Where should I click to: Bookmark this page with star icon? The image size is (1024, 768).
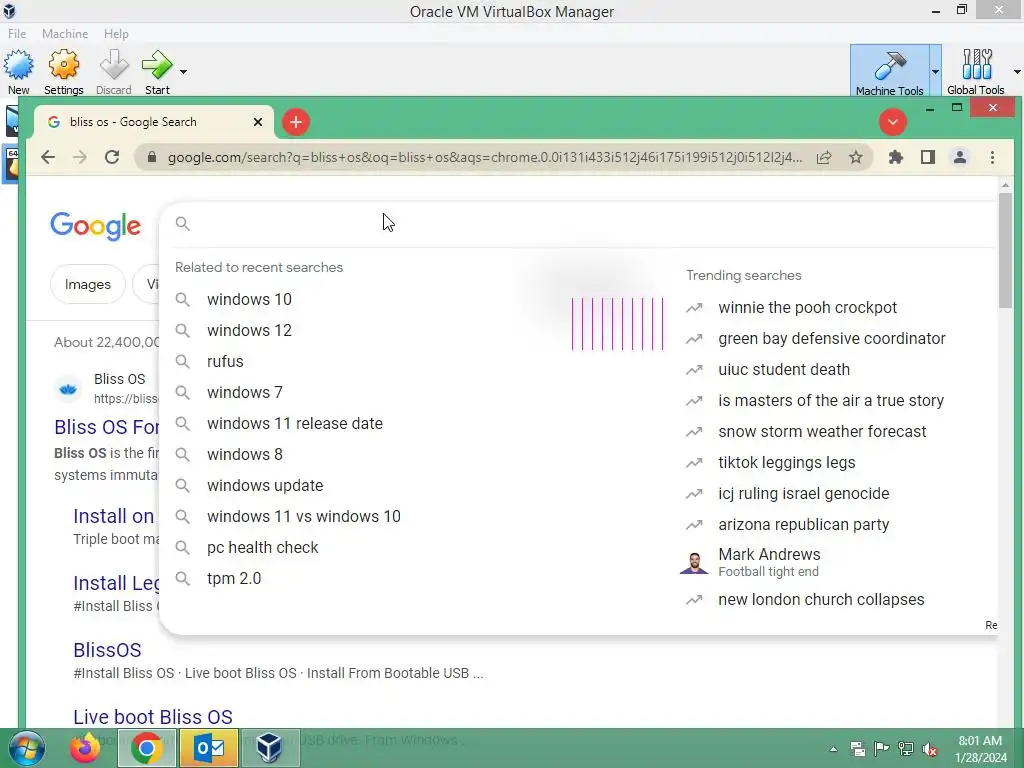coord(856,157)
